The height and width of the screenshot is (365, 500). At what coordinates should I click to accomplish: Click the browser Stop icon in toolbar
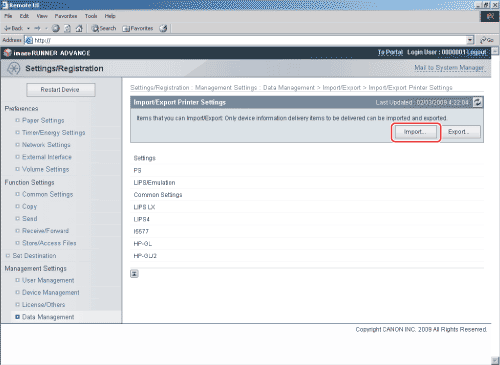56,29
